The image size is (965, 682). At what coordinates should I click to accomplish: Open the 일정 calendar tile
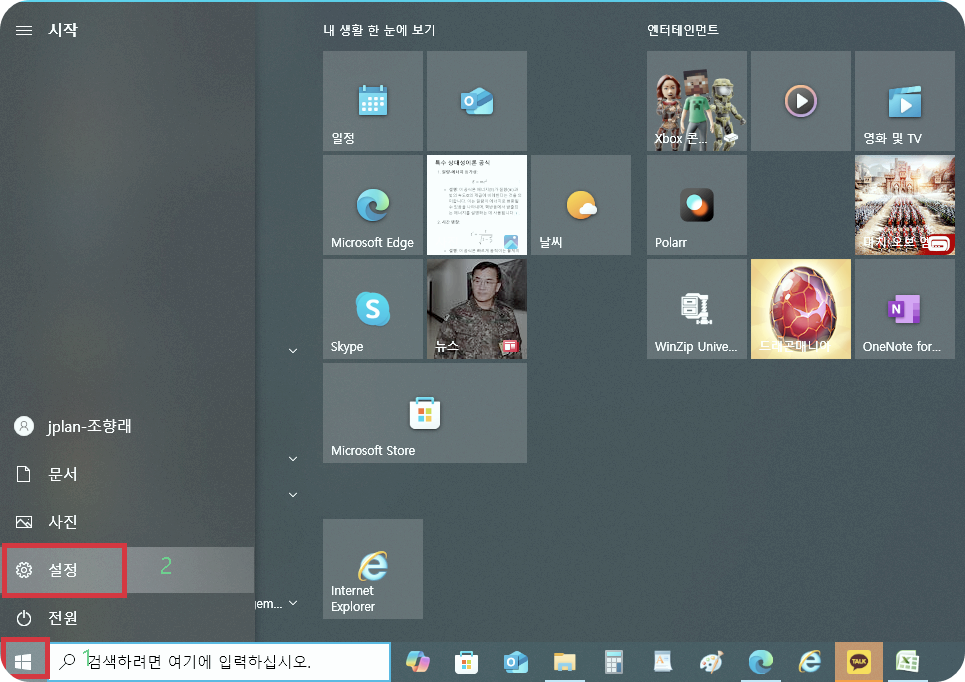click(372, 101)
